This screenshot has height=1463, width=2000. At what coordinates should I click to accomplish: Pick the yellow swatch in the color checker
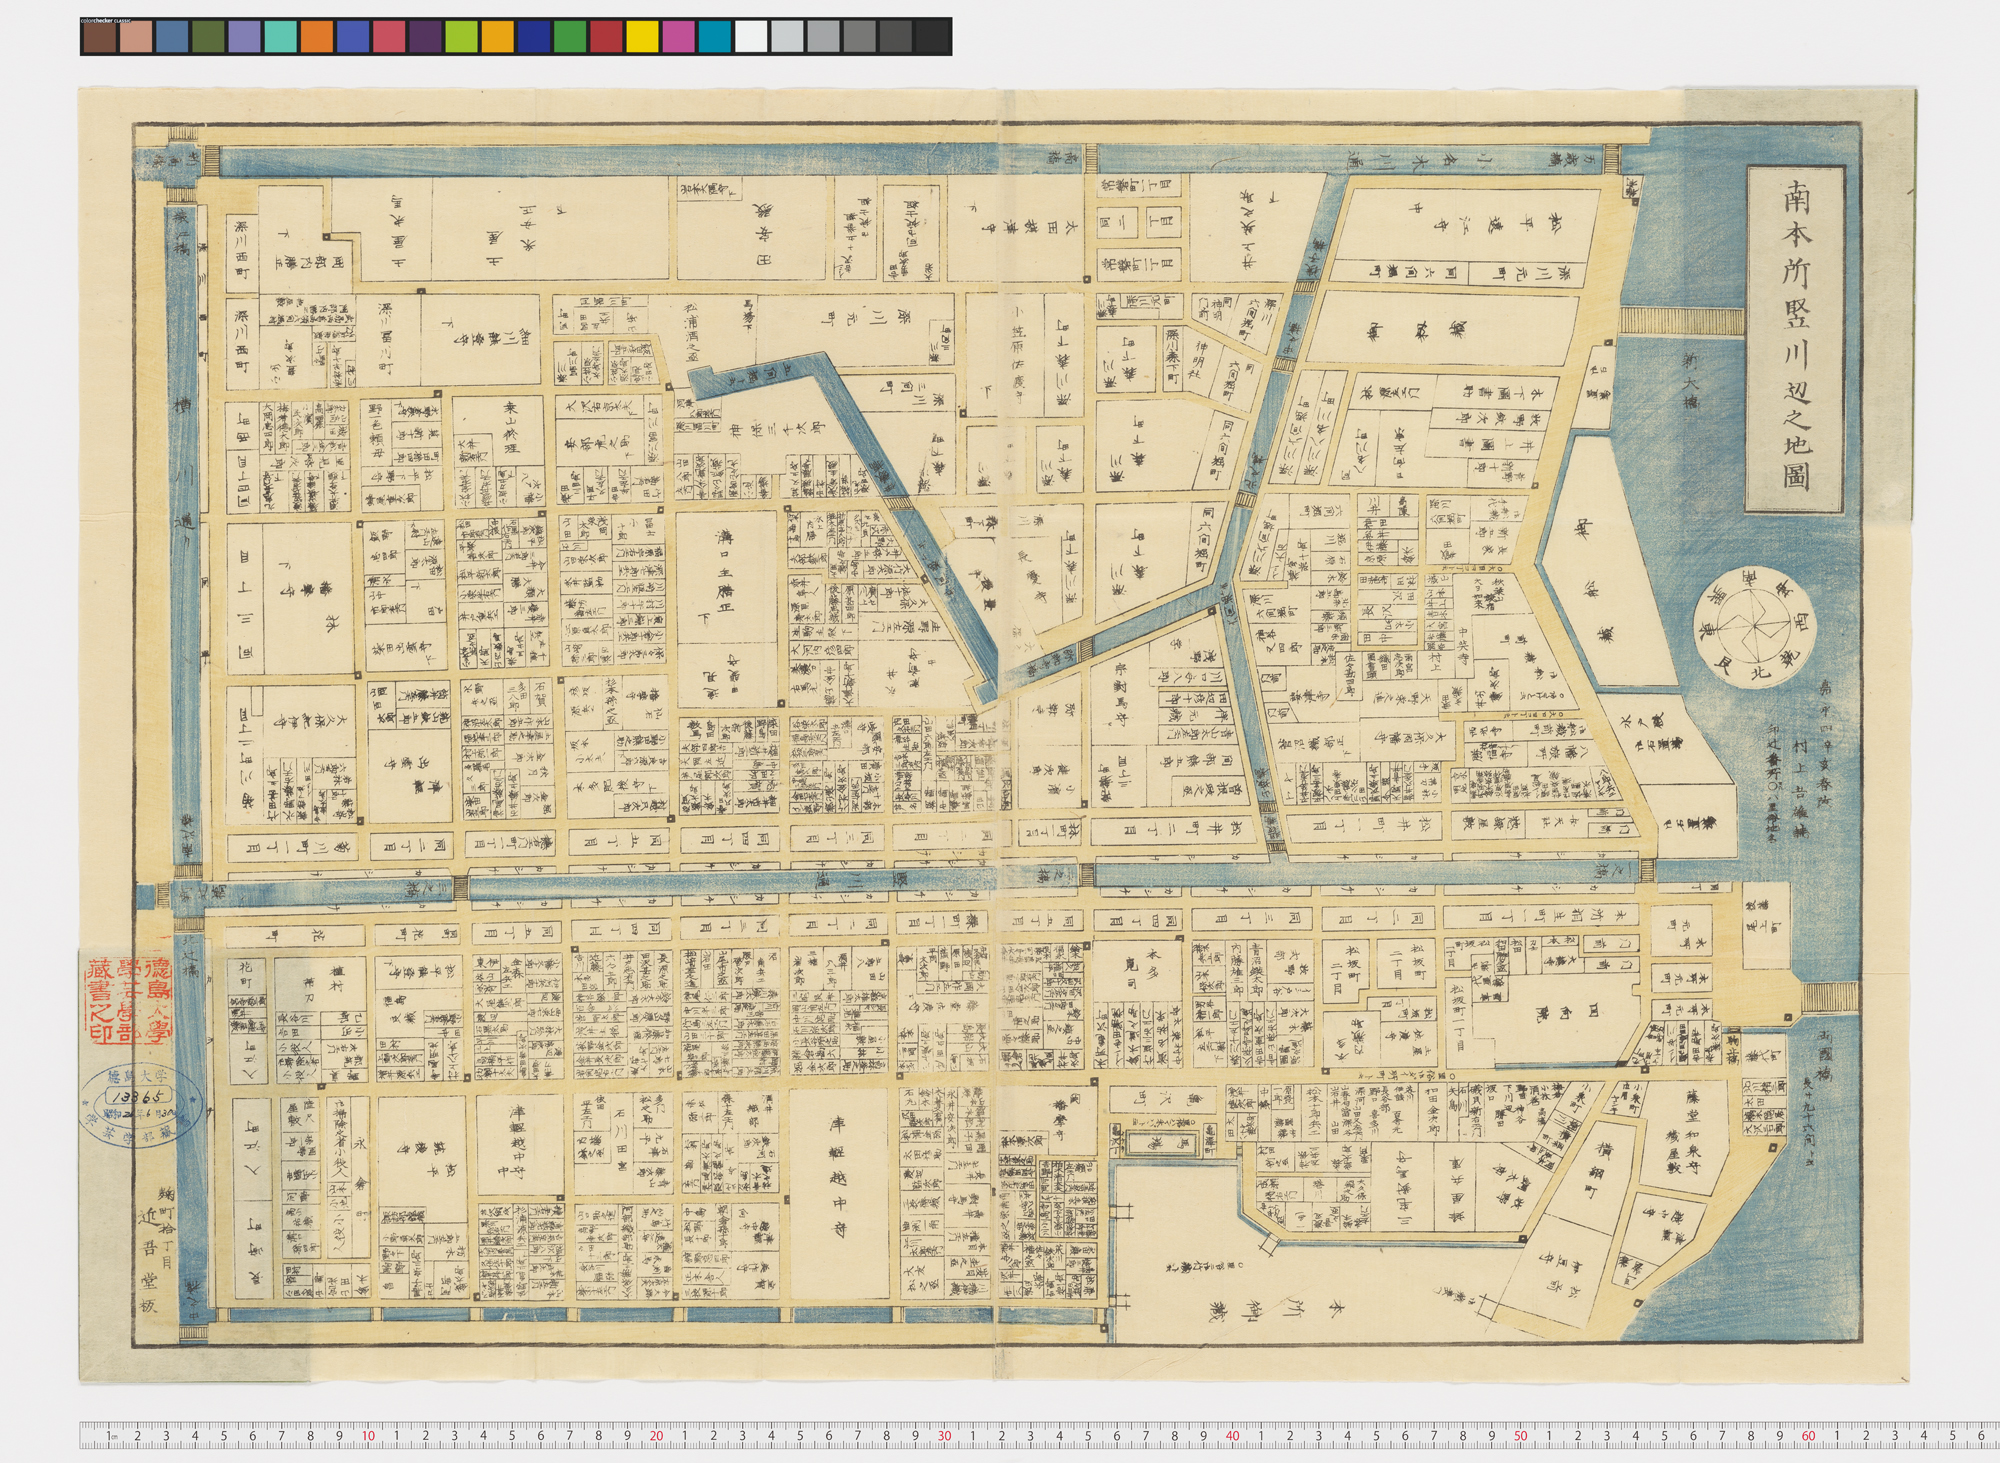pyautogui.click(x=642, y=37)
